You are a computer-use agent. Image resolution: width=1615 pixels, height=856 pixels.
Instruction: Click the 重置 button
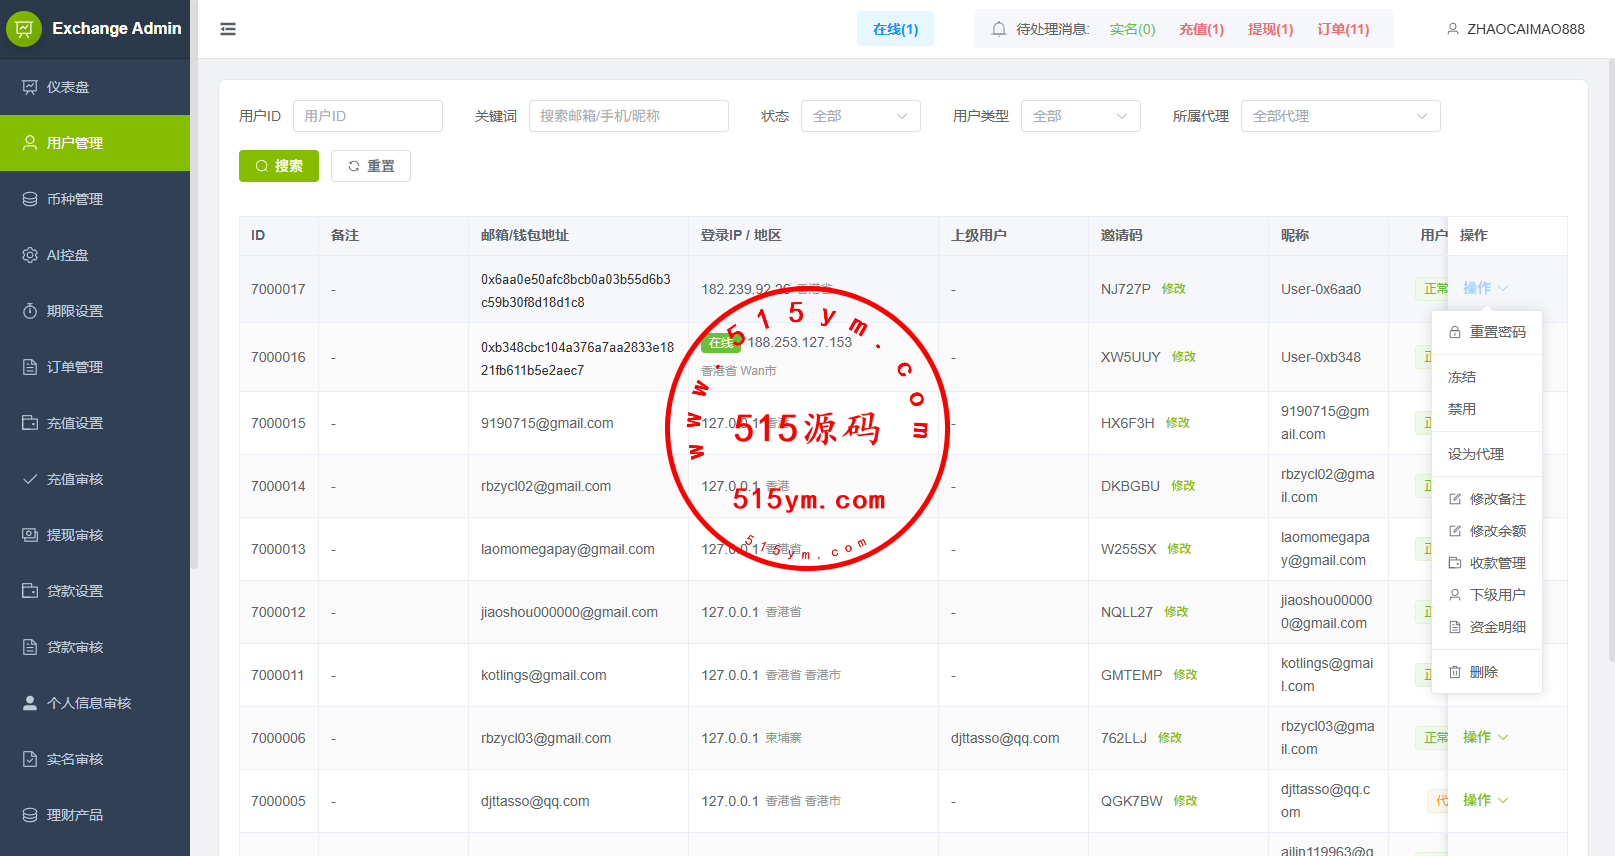(x=371, y=166)
